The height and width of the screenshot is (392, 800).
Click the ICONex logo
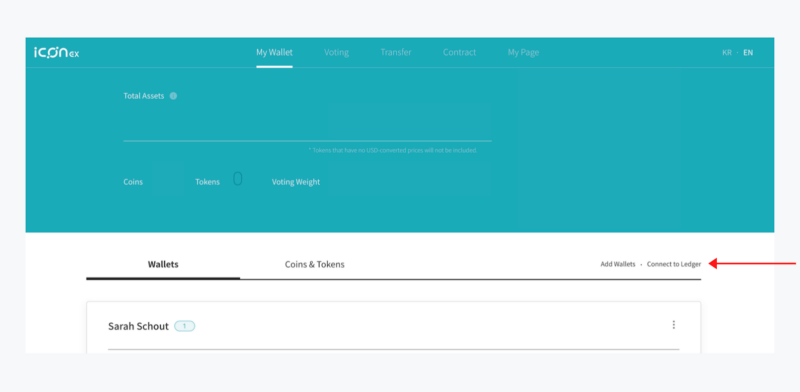57,53
